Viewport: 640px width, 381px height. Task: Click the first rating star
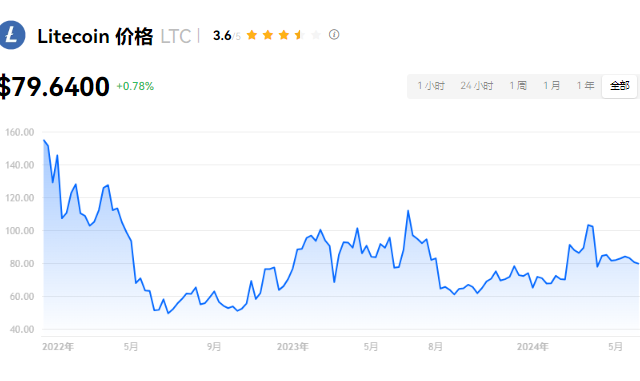(x=252, y=35)
